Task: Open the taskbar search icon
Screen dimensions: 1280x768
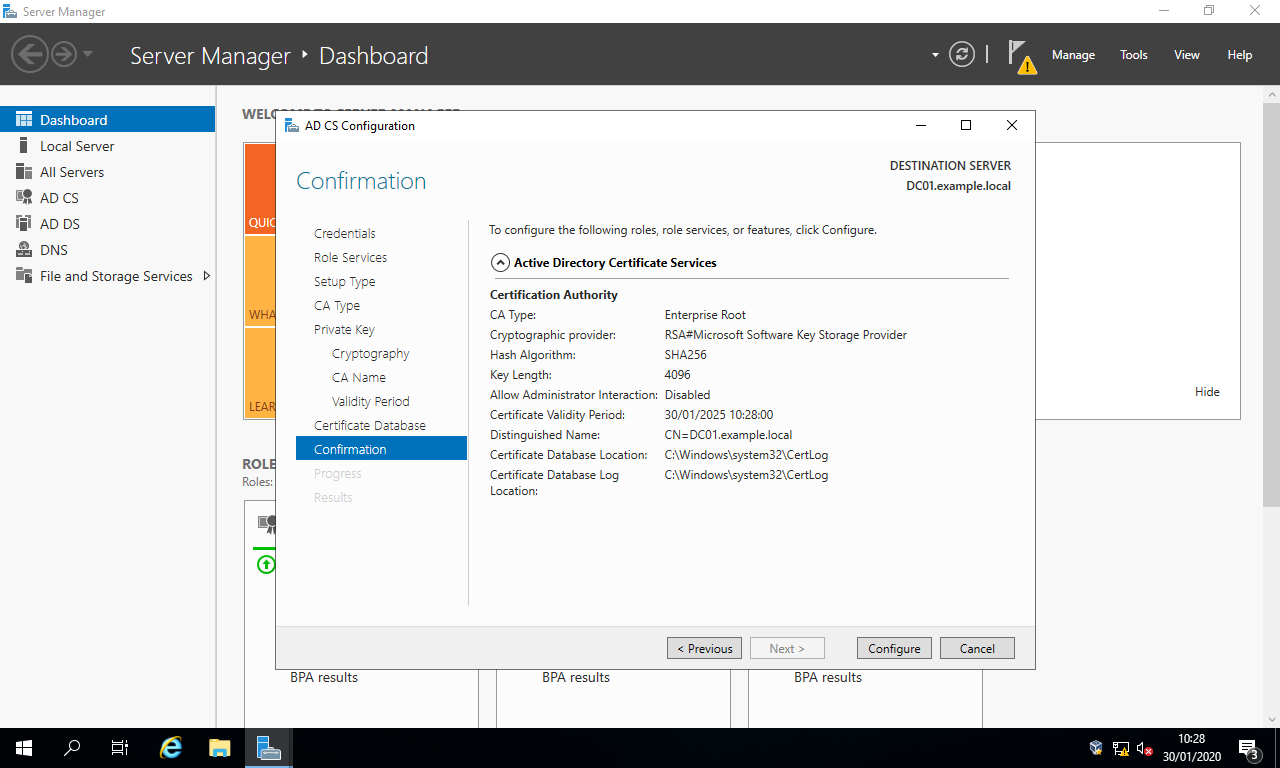Action: pyautogui.click(x=72, y=747)
